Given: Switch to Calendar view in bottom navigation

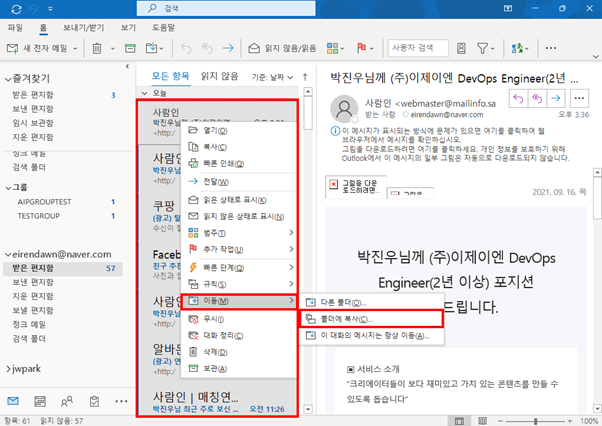Looking at the screenshot, I should pyautogui.click(x=40, y=401).
